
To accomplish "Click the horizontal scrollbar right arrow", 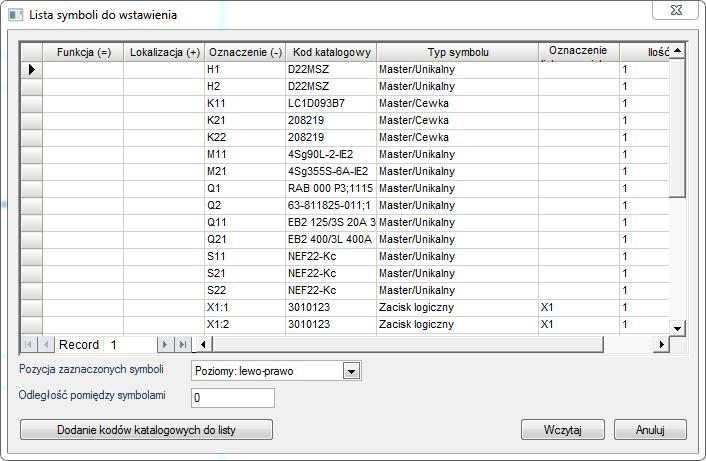I will (661, 345).
